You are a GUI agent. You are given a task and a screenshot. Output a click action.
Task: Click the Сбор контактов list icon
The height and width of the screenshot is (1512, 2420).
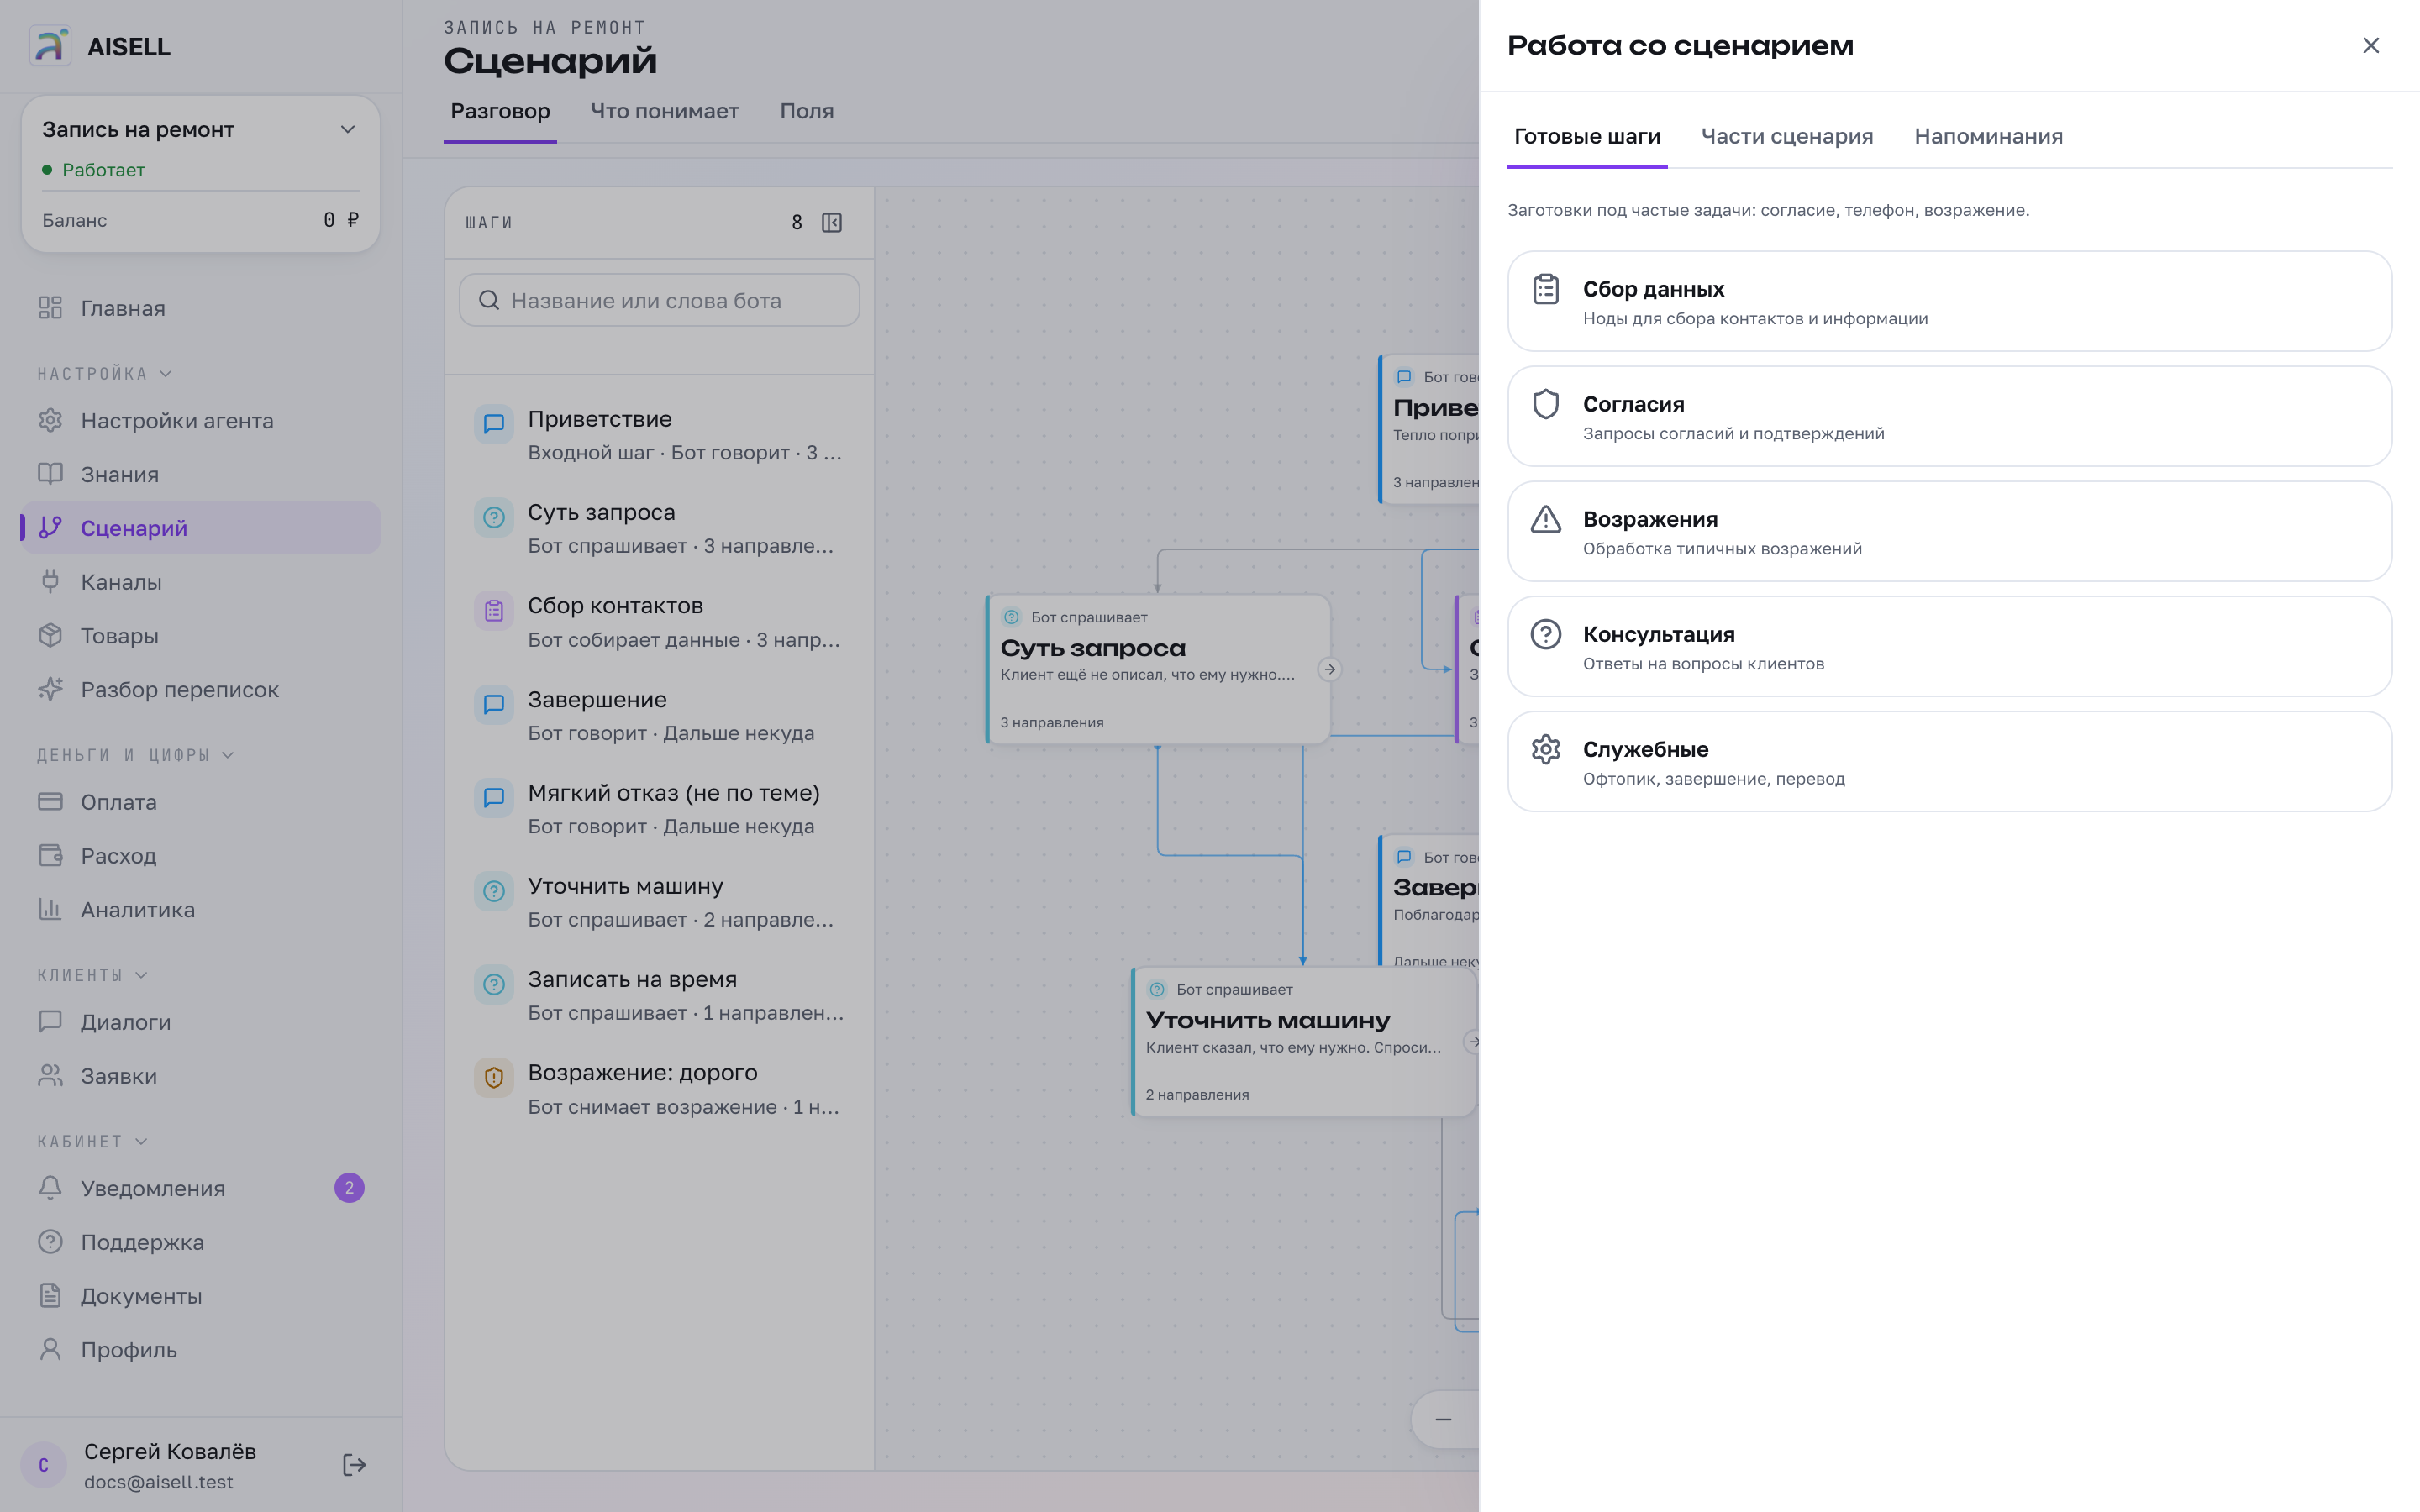[494, 611]
